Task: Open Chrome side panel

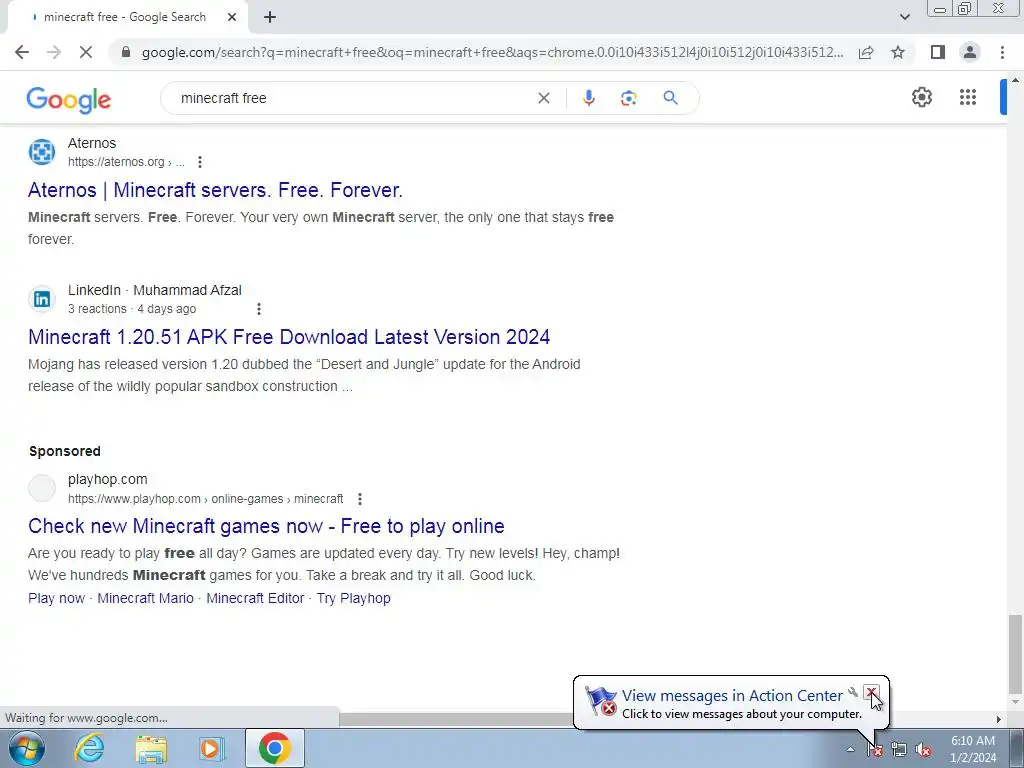Action: click(938, 52)
